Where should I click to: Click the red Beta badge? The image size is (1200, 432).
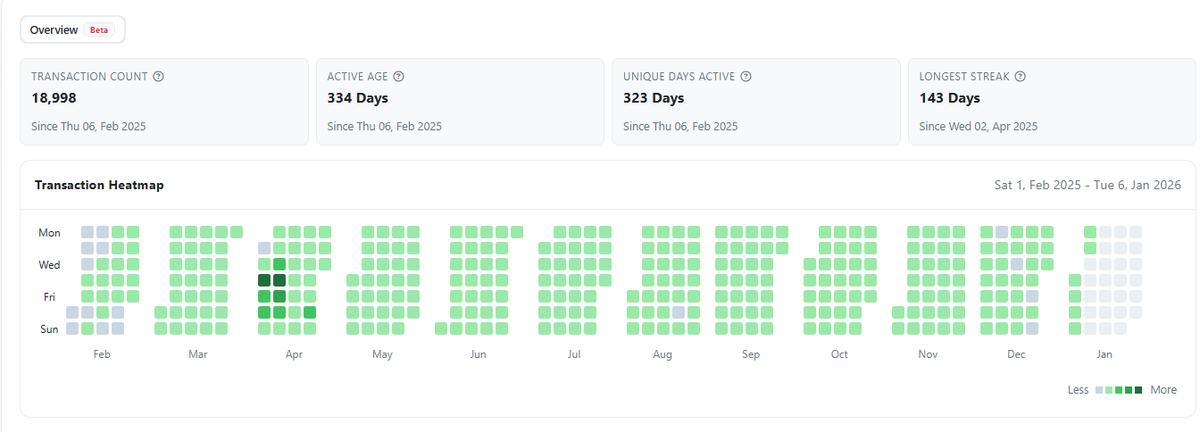pos(100,30)
